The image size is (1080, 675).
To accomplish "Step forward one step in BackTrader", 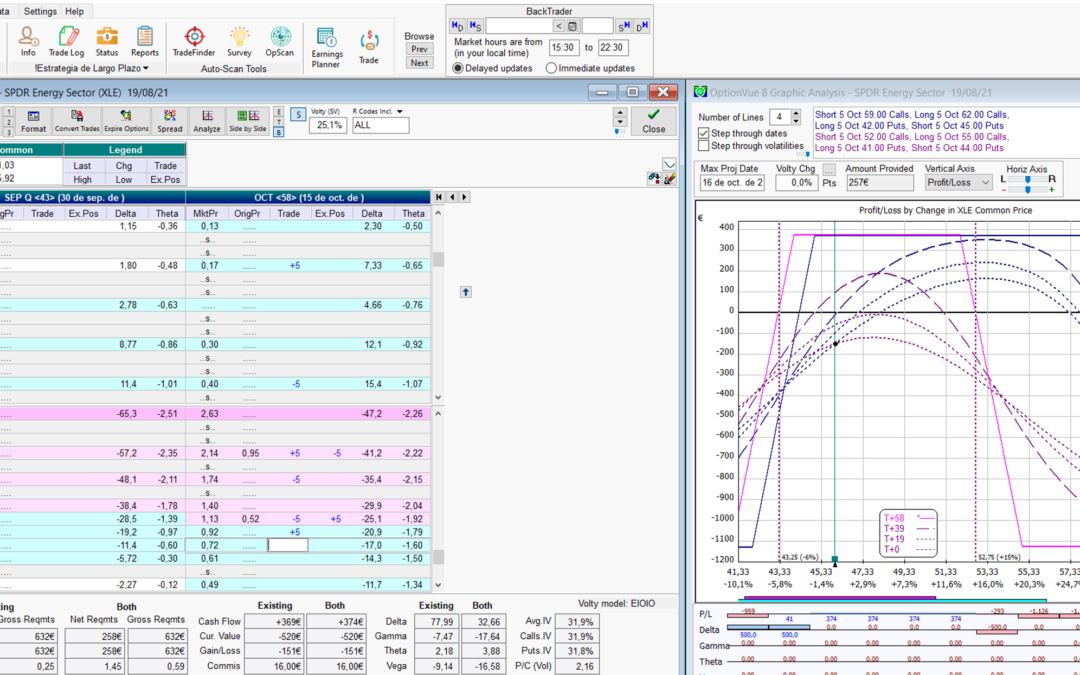I will (624, 26).
